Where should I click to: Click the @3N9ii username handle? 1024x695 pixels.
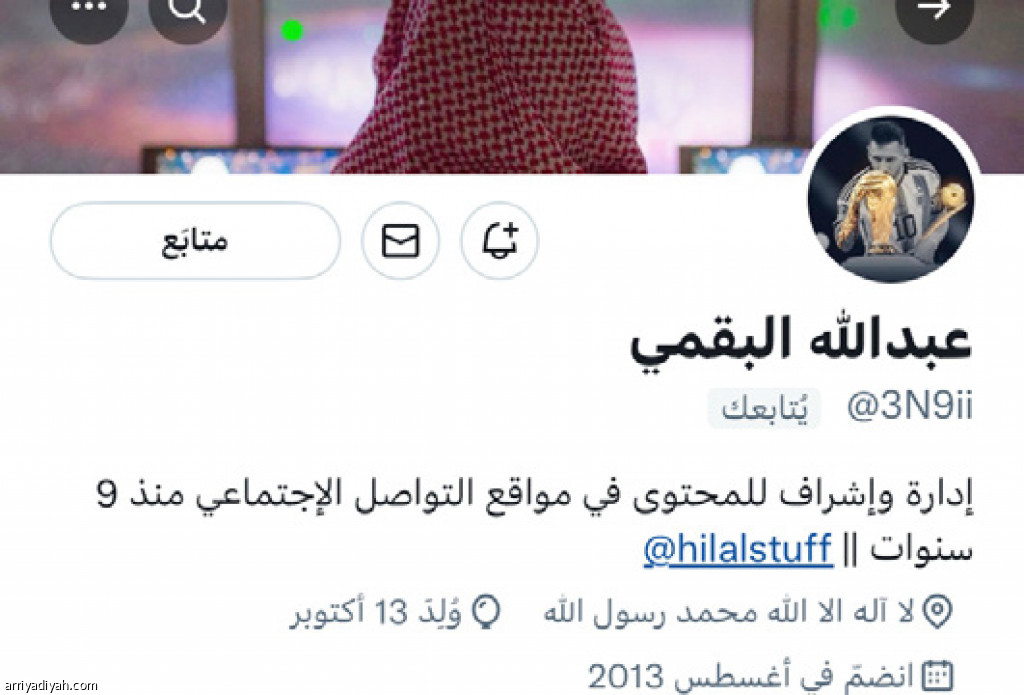tap(910, 406)
